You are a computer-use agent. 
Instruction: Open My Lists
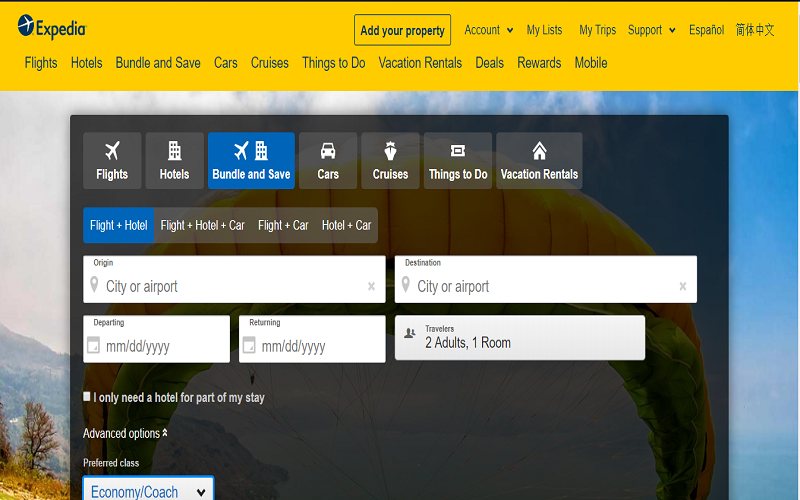coord(544,30)
